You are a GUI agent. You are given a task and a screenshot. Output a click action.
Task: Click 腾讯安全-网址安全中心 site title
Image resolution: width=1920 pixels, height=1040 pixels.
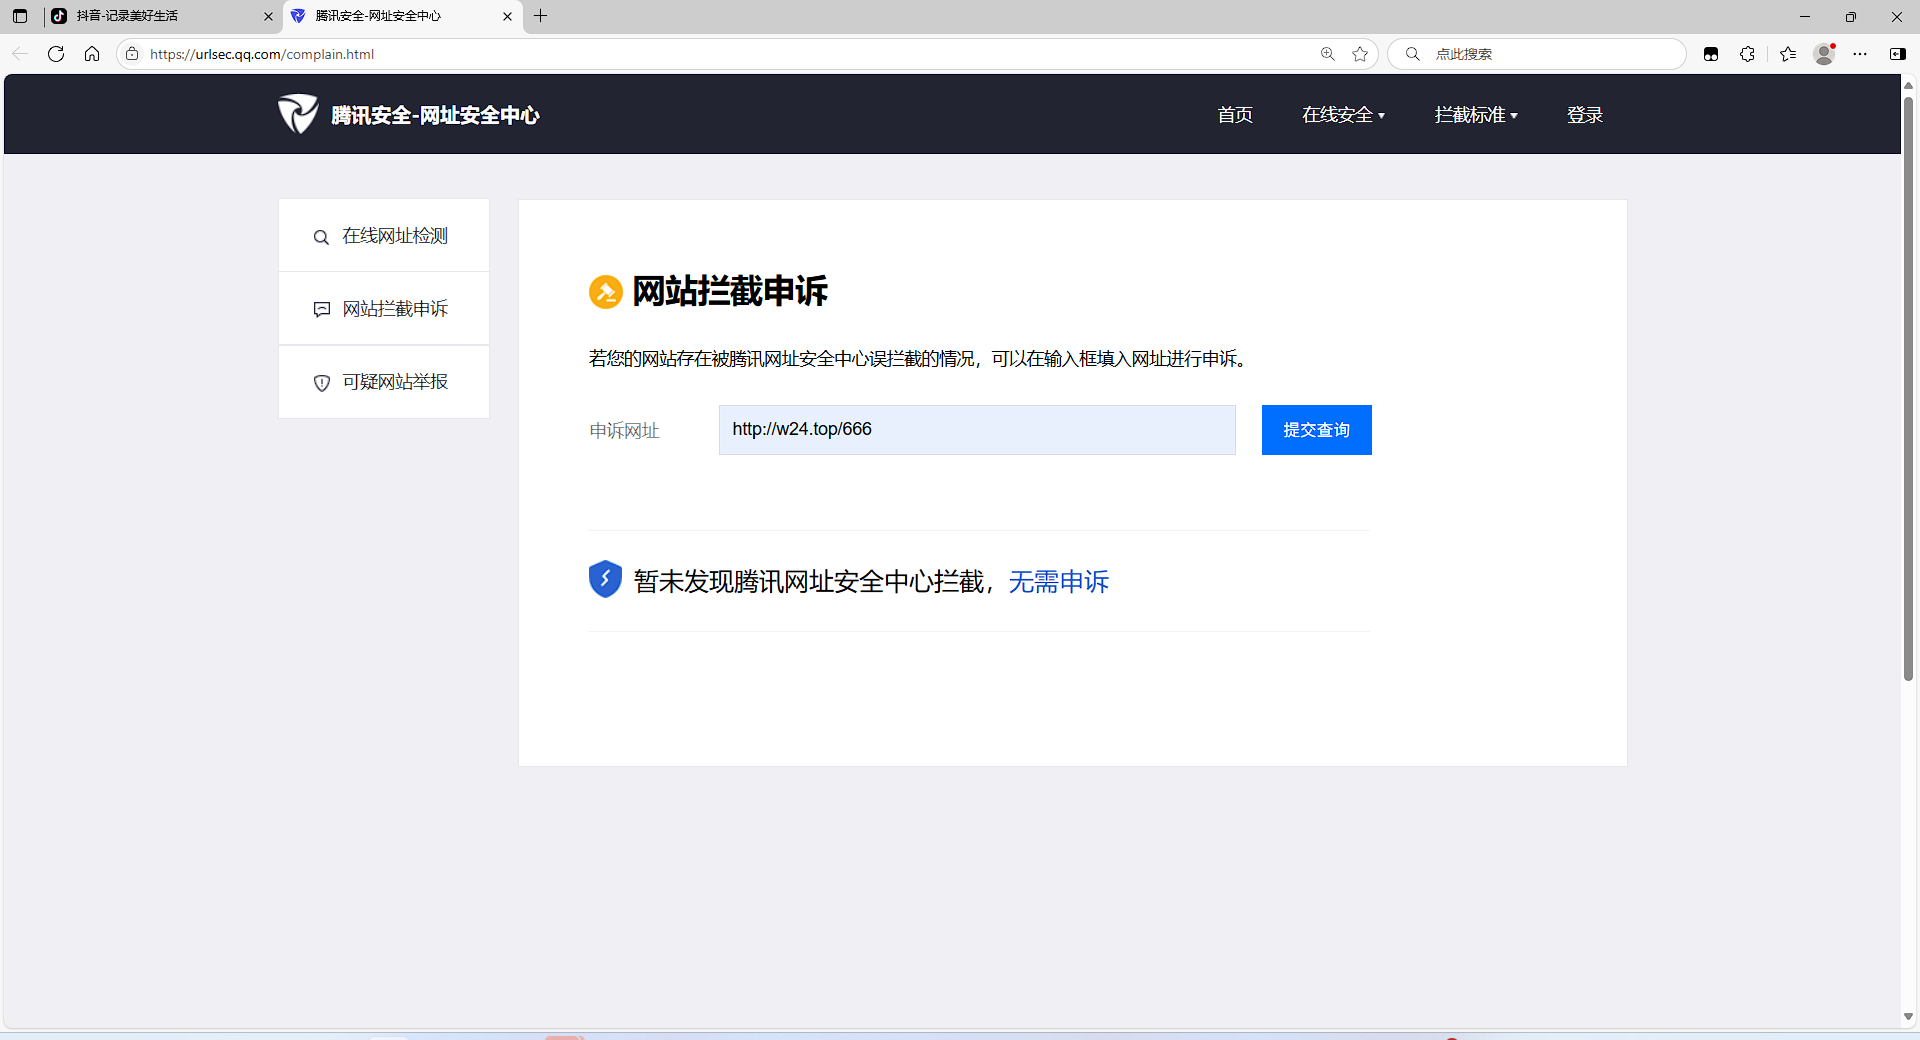tap(435, 115)
